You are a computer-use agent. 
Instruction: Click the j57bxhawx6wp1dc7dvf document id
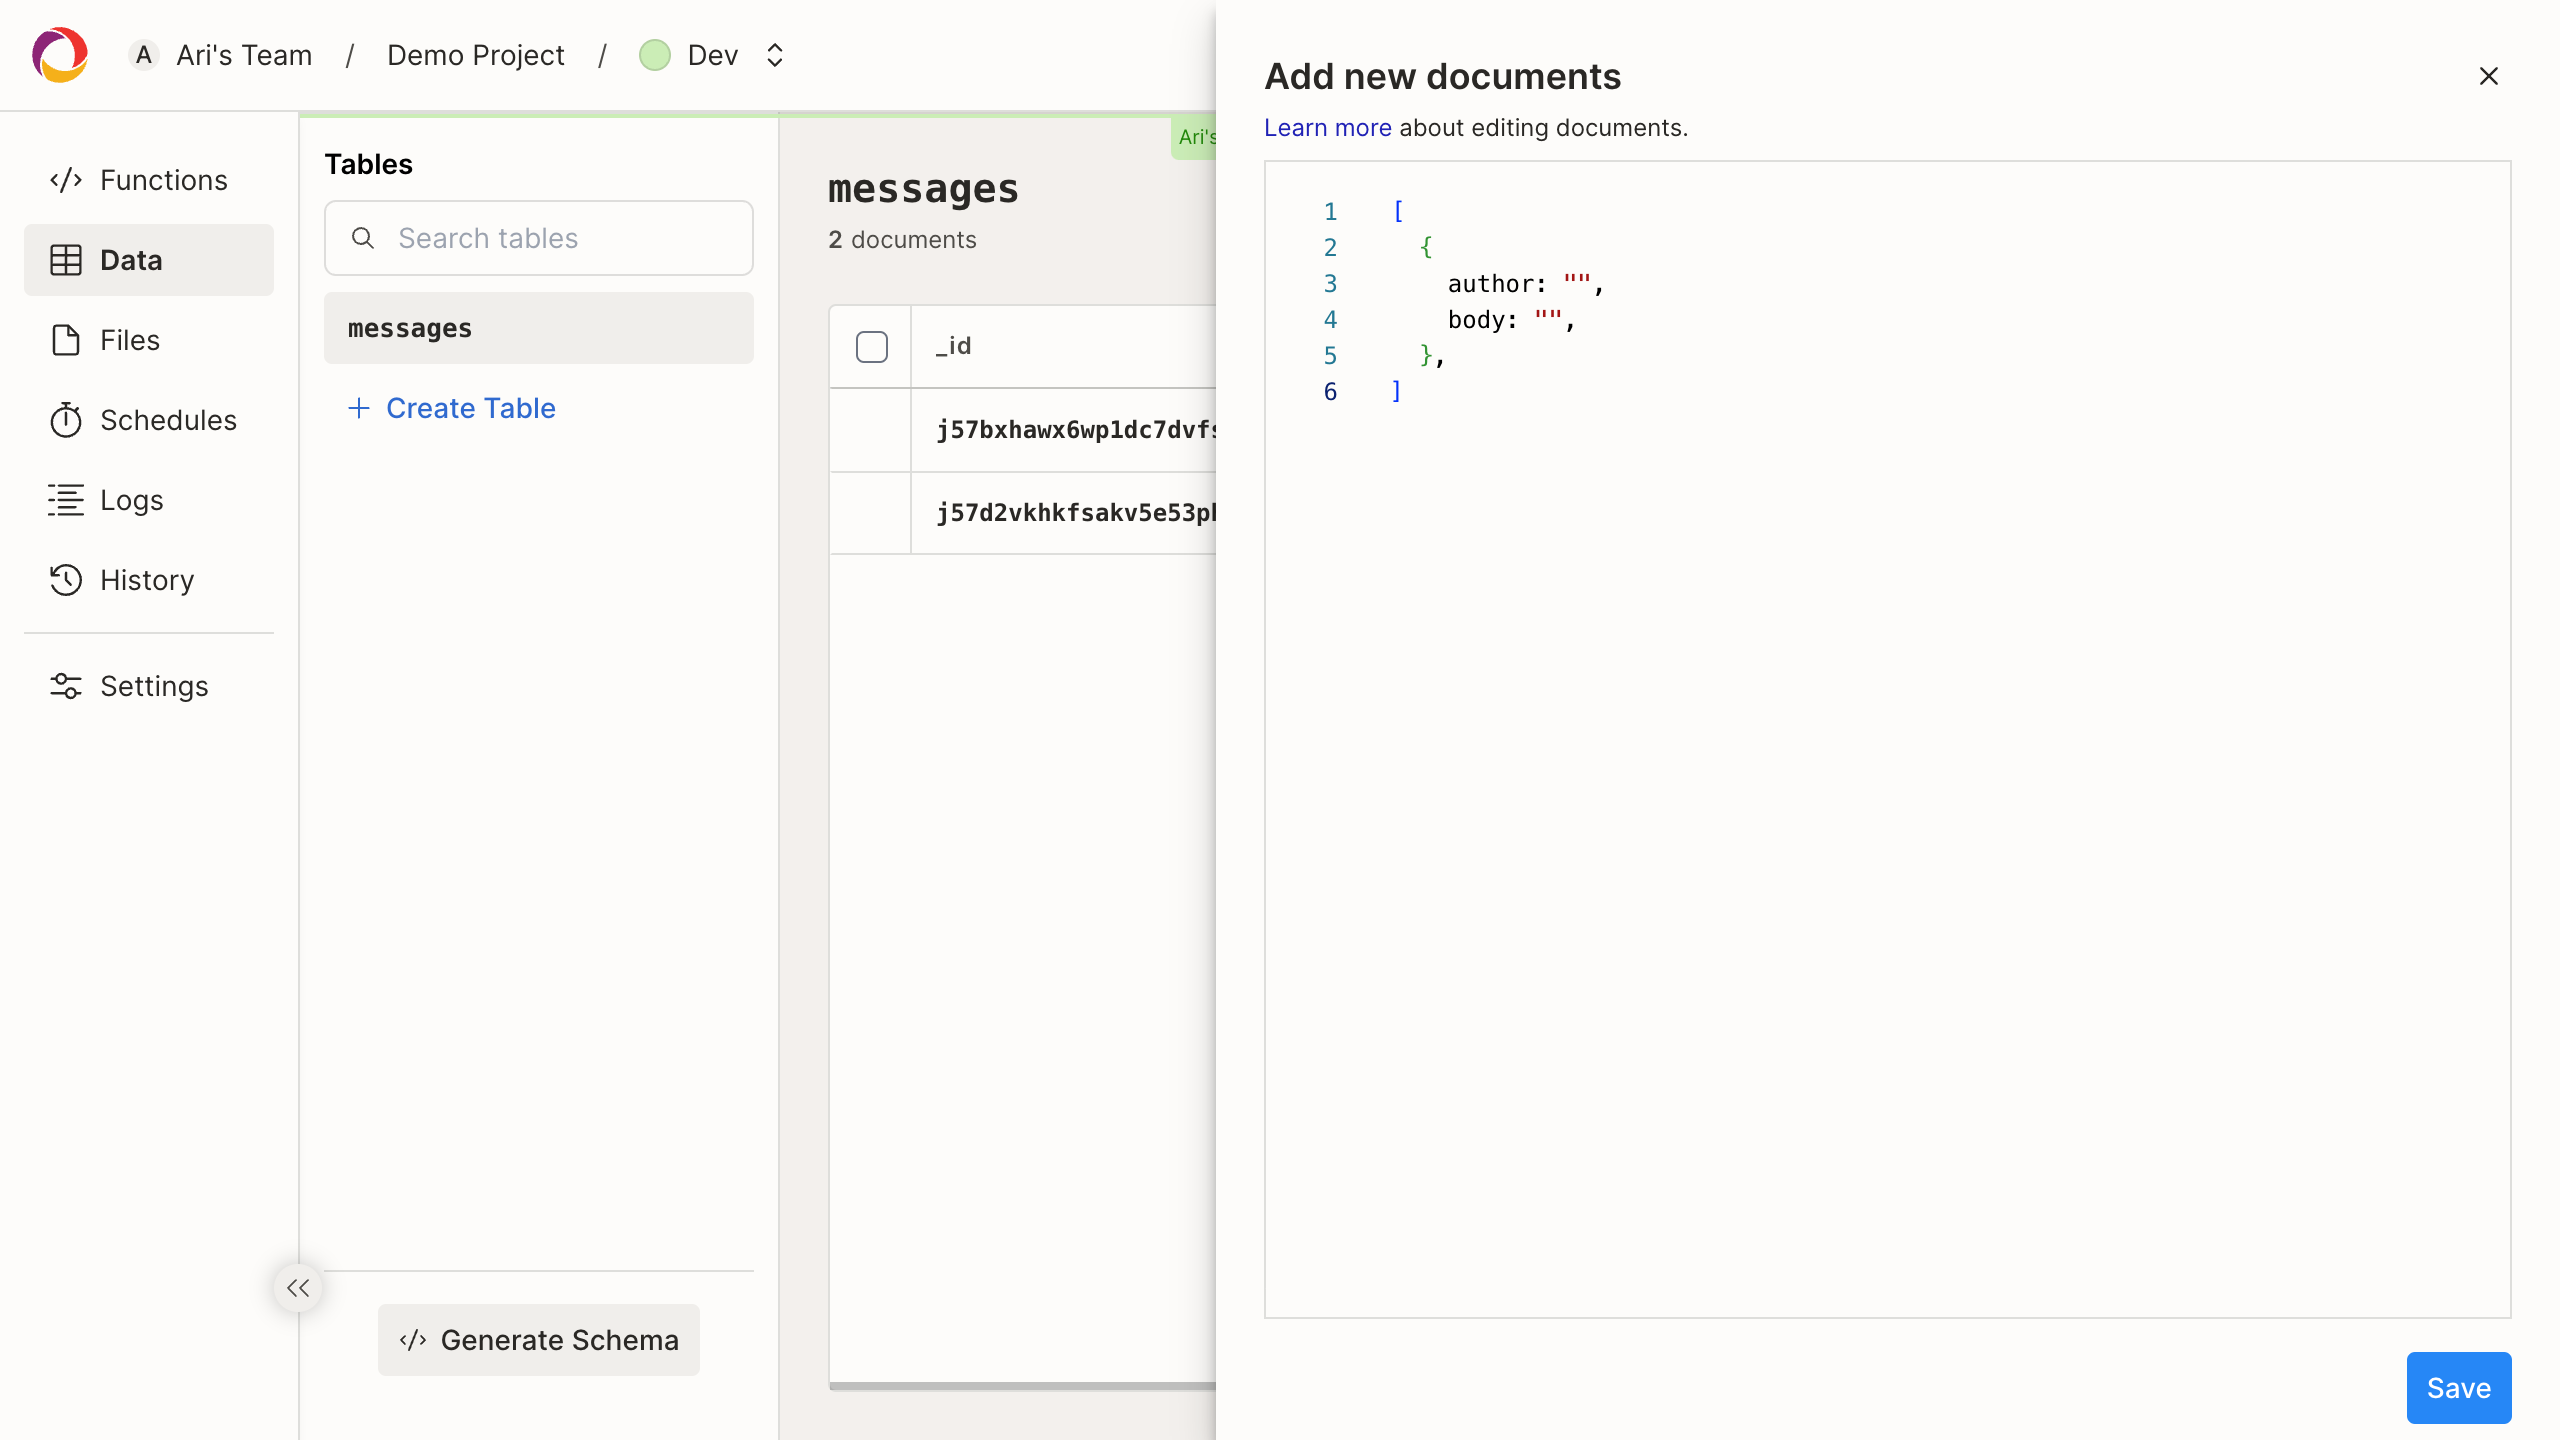[x=1076, y=430]
